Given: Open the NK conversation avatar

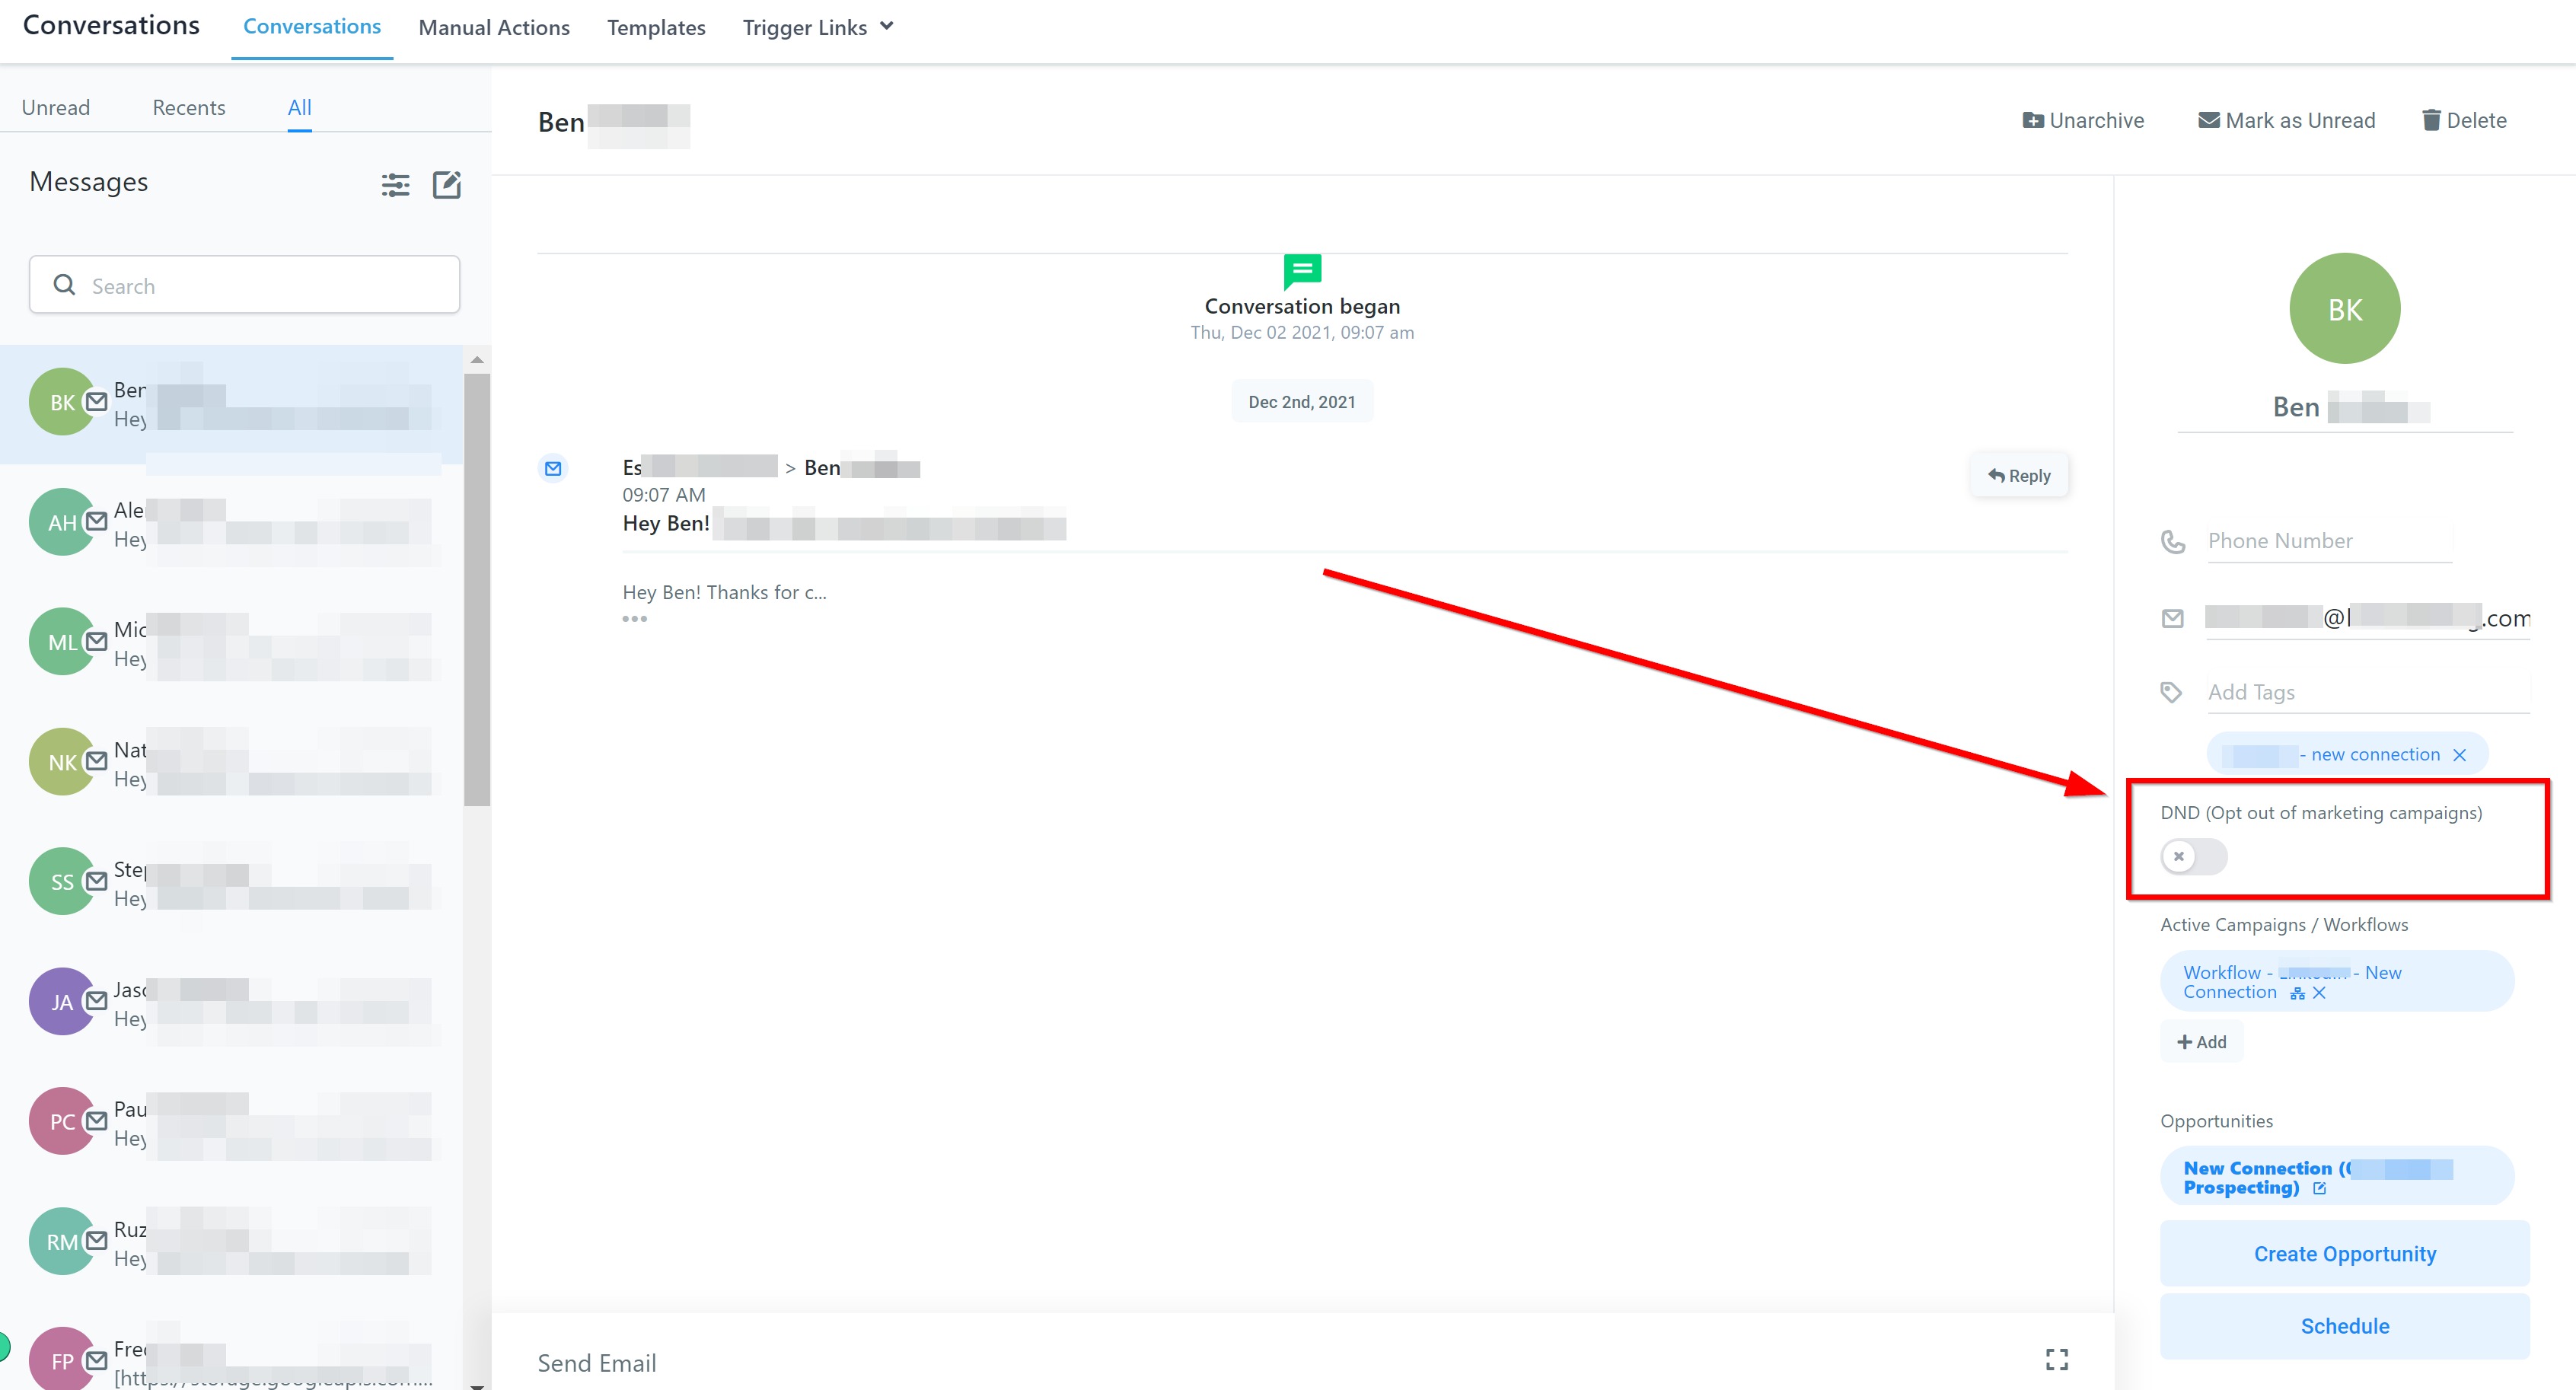Looking at the screenshot, I should coord(62,762).
